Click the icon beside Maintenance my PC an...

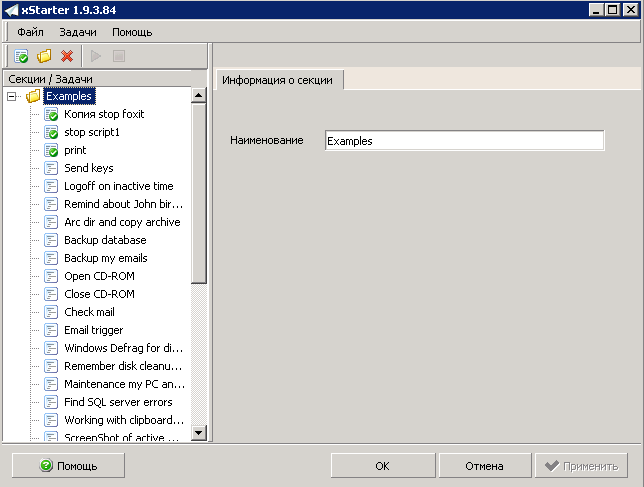tap(51, 384)
